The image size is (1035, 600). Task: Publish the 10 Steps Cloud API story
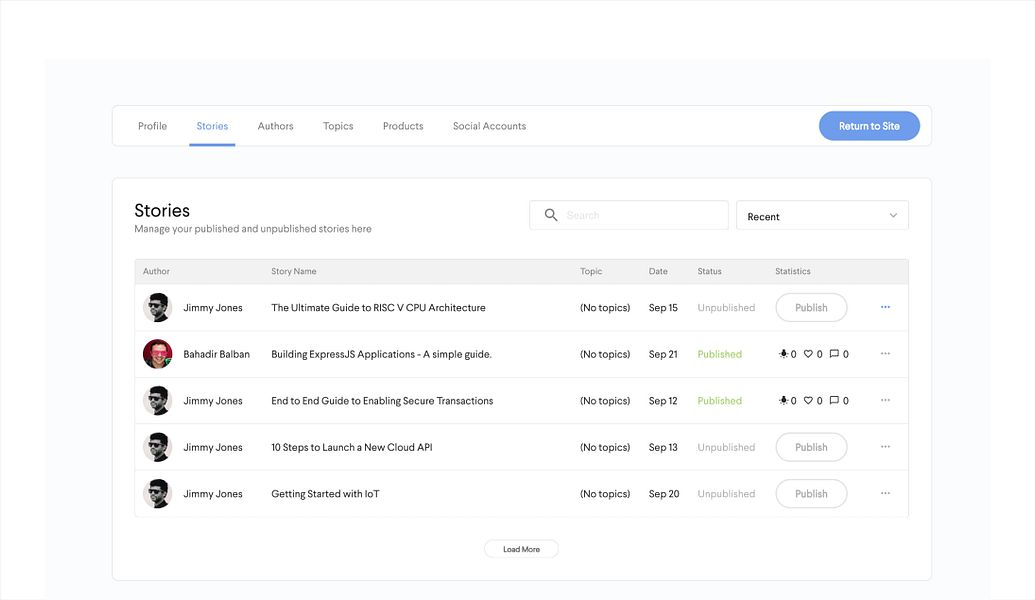811,447
